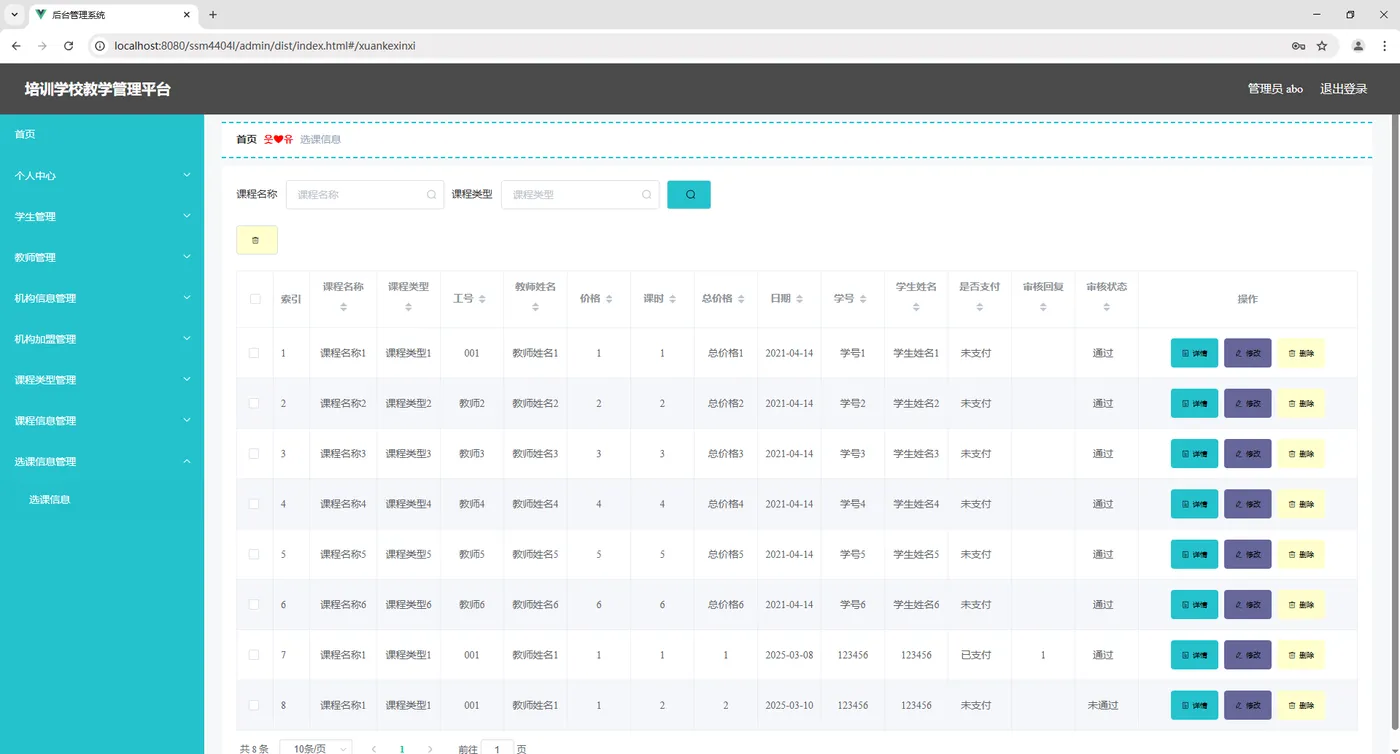Expand the 教师管理 sidebar menu
The height and width of the screenshot is (754, 1400).
[102, 257]
